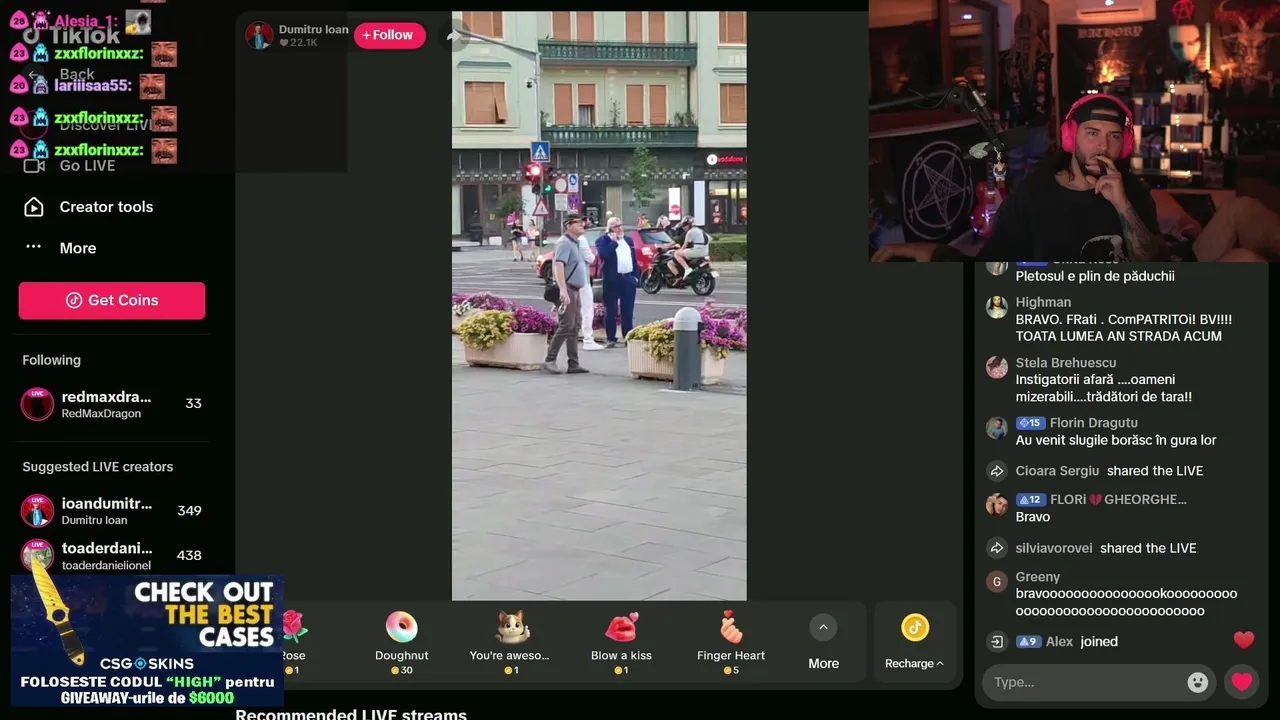Image resolution: width=1280 pixels, height=720 pixels.
Task: Open Creator tools in the sidebar
Action: pyautogui.click(x=106, y=207)
